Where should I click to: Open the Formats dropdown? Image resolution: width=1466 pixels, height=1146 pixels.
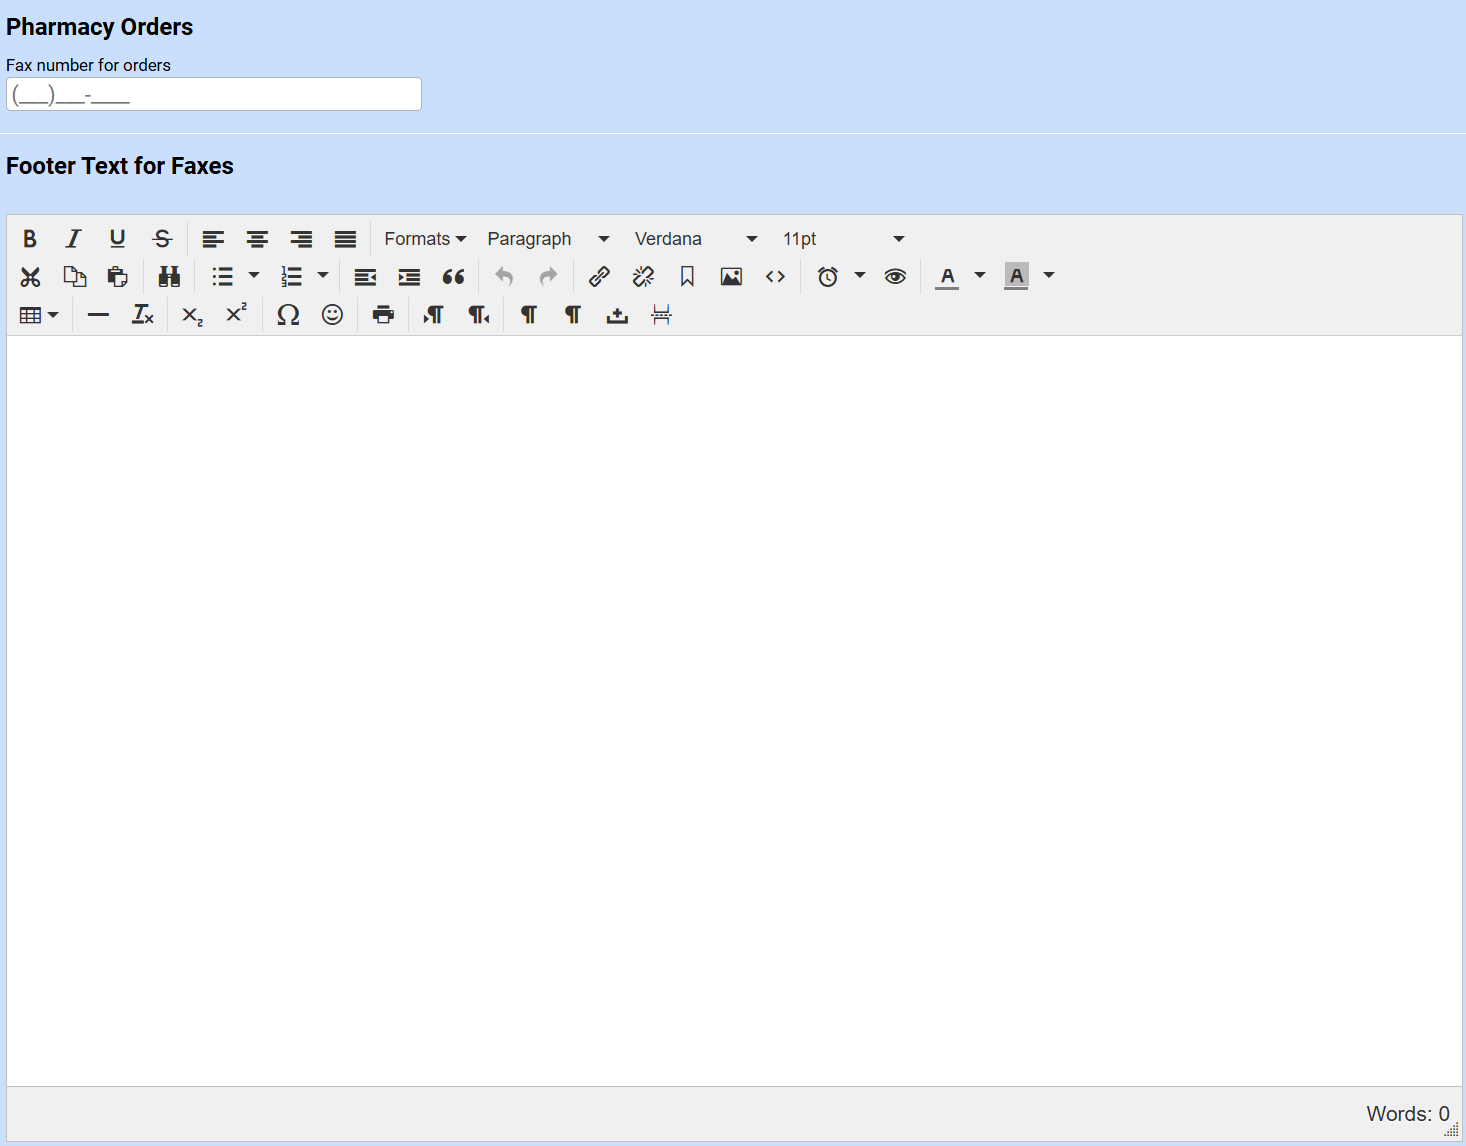[x=425, y=239]
